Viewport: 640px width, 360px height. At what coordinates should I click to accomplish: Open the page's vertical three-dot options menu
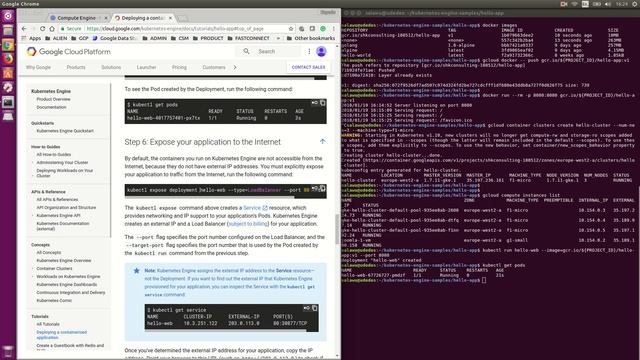pyautogui.click(x=309, y=51)
